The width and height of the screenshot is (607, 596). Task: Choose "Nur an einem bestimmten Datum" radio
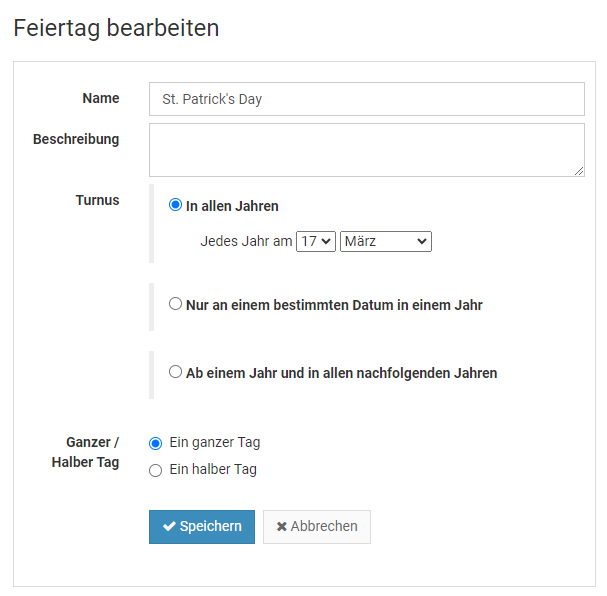(176, 304)
